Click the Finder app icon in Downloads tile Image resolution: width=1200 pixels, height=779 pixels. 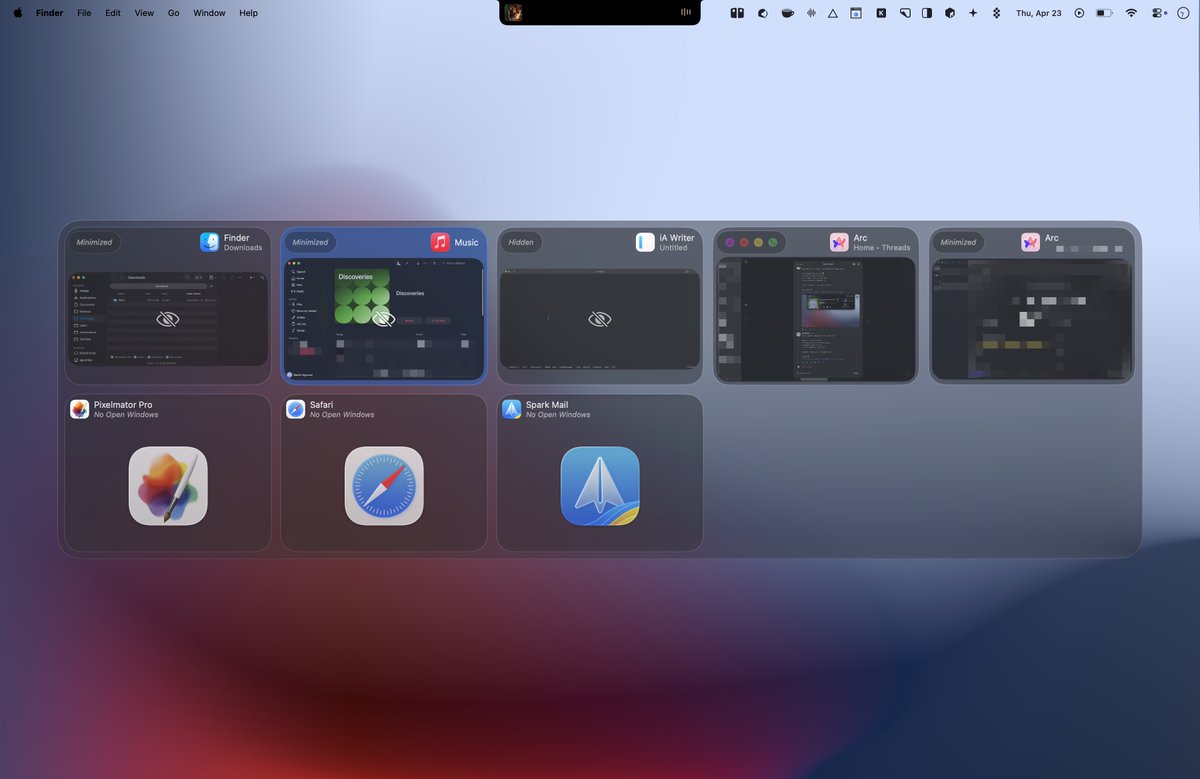(x=209, y=242)
